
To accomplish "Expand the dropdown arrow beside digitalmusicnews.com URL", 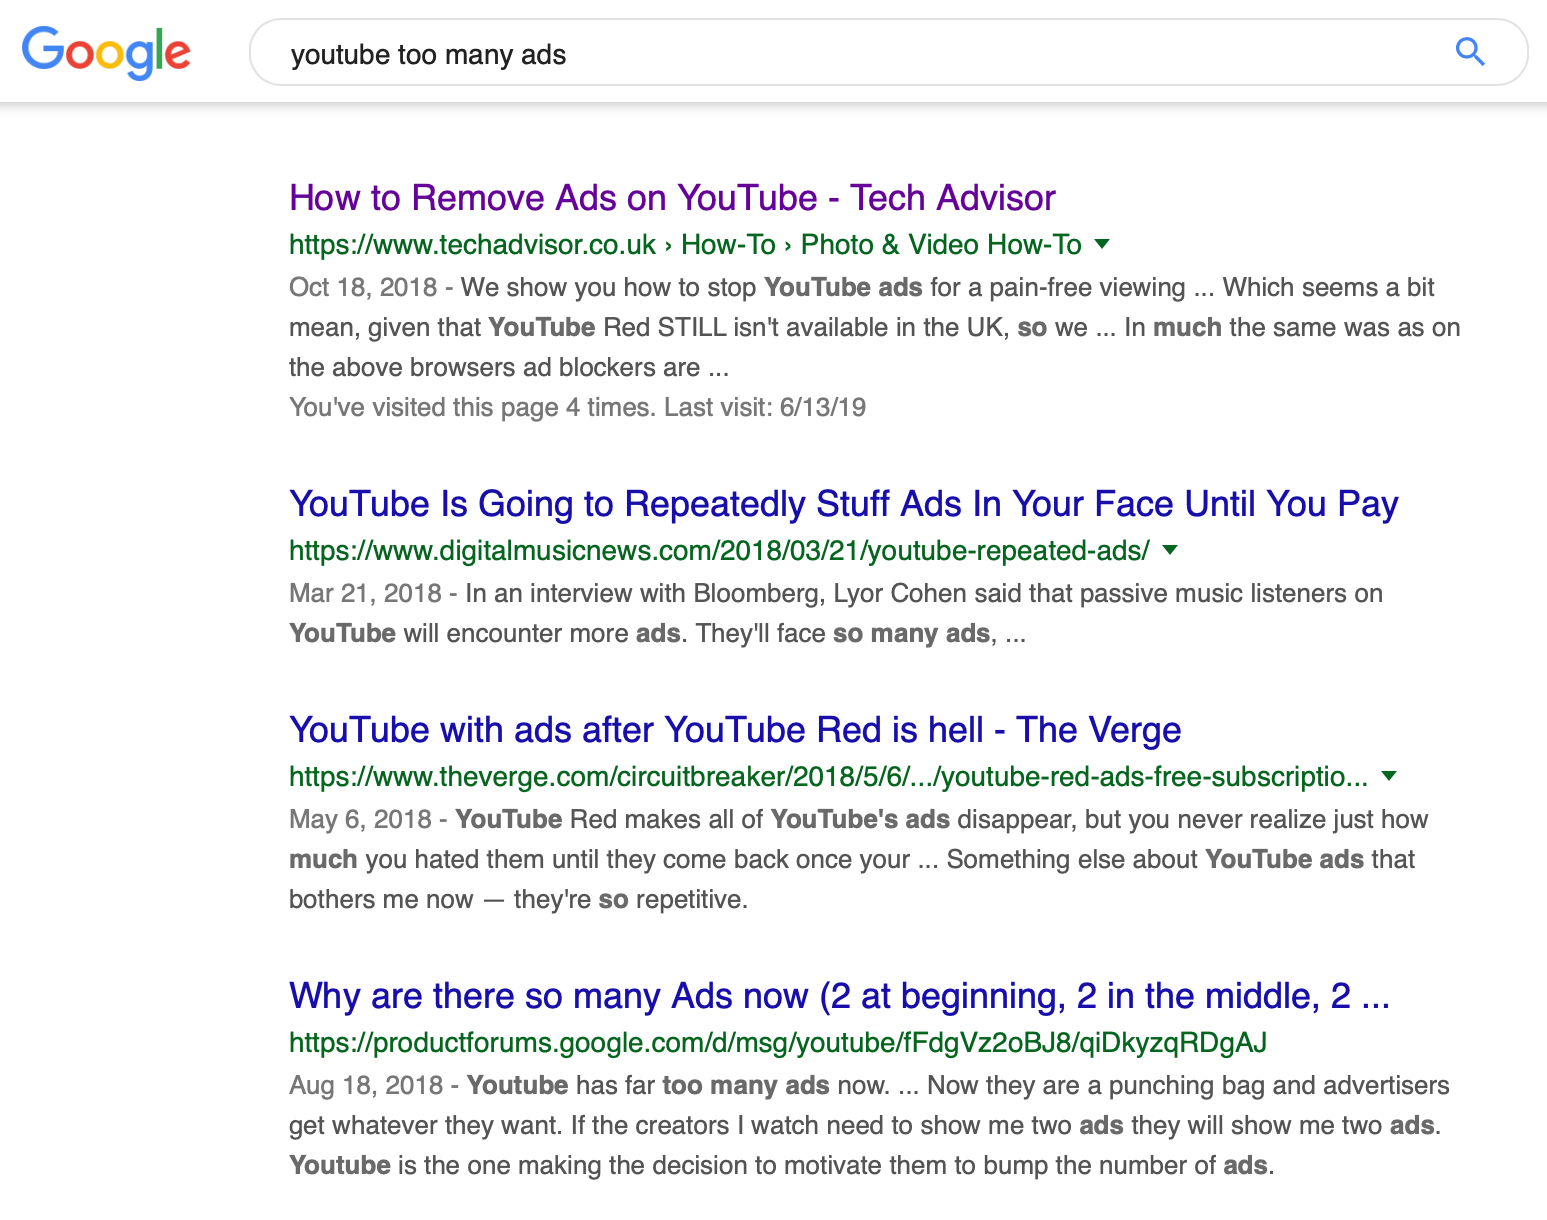I will [x=1170, y=550].
